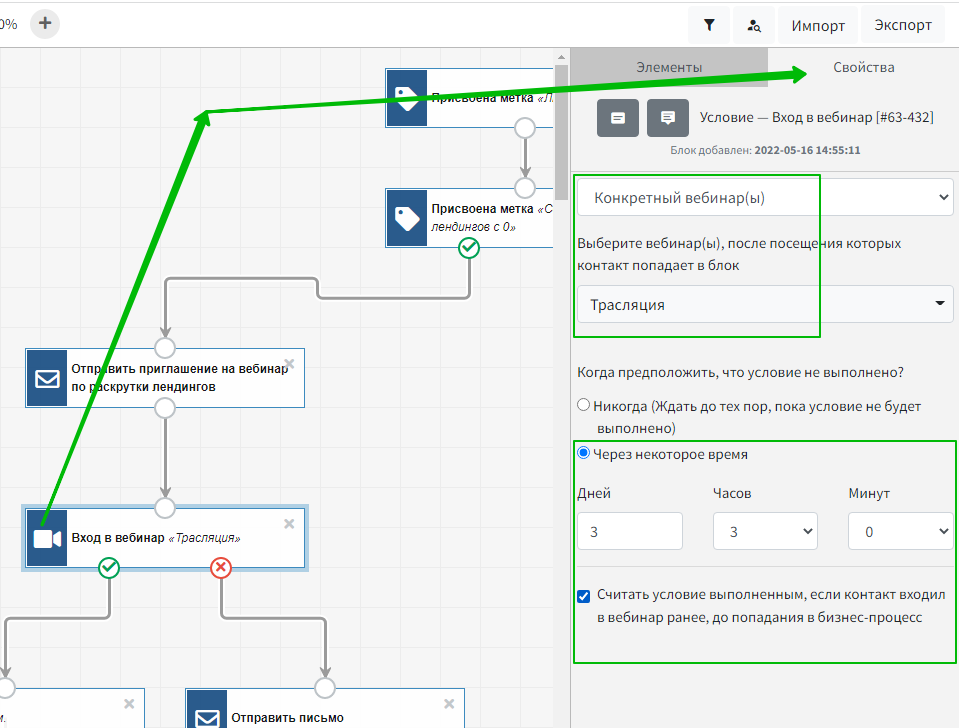Image resolution: width=959 pixels, height=728 pixels.
Task: Click envelope icon on invitation block
Action: [46, 378]
